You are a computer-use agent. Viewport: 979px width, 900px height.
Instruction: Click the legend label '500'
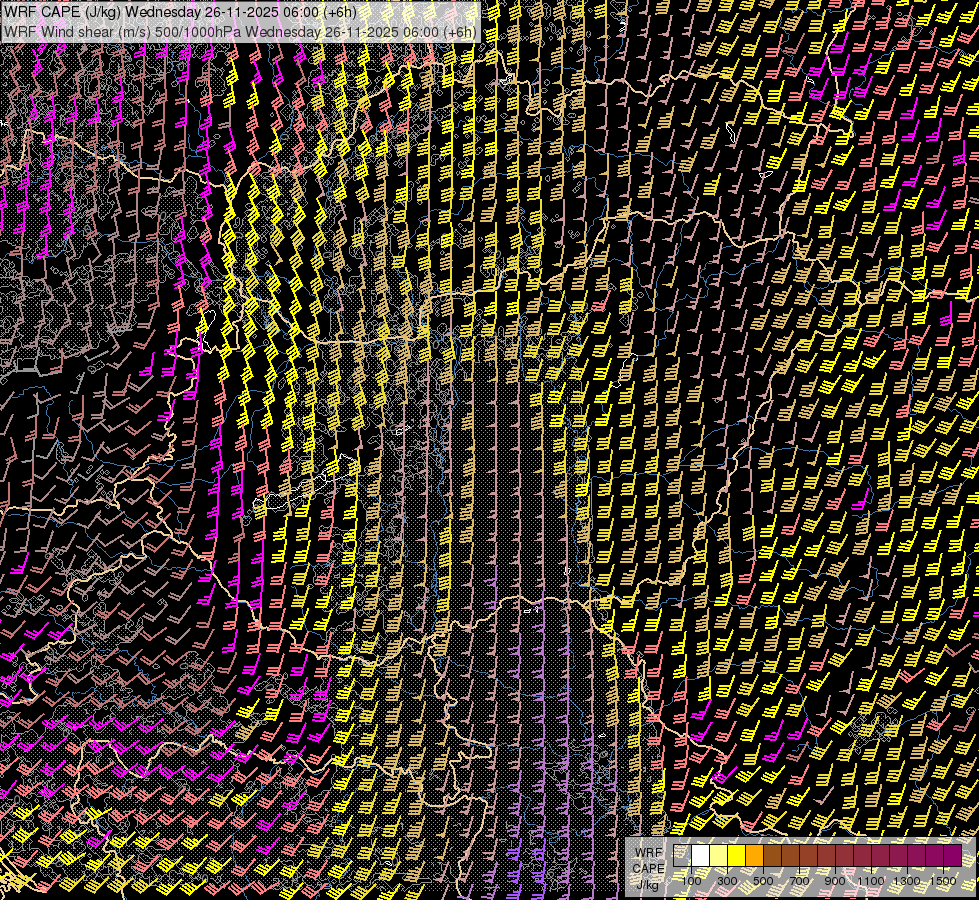[x=763, y=881]
